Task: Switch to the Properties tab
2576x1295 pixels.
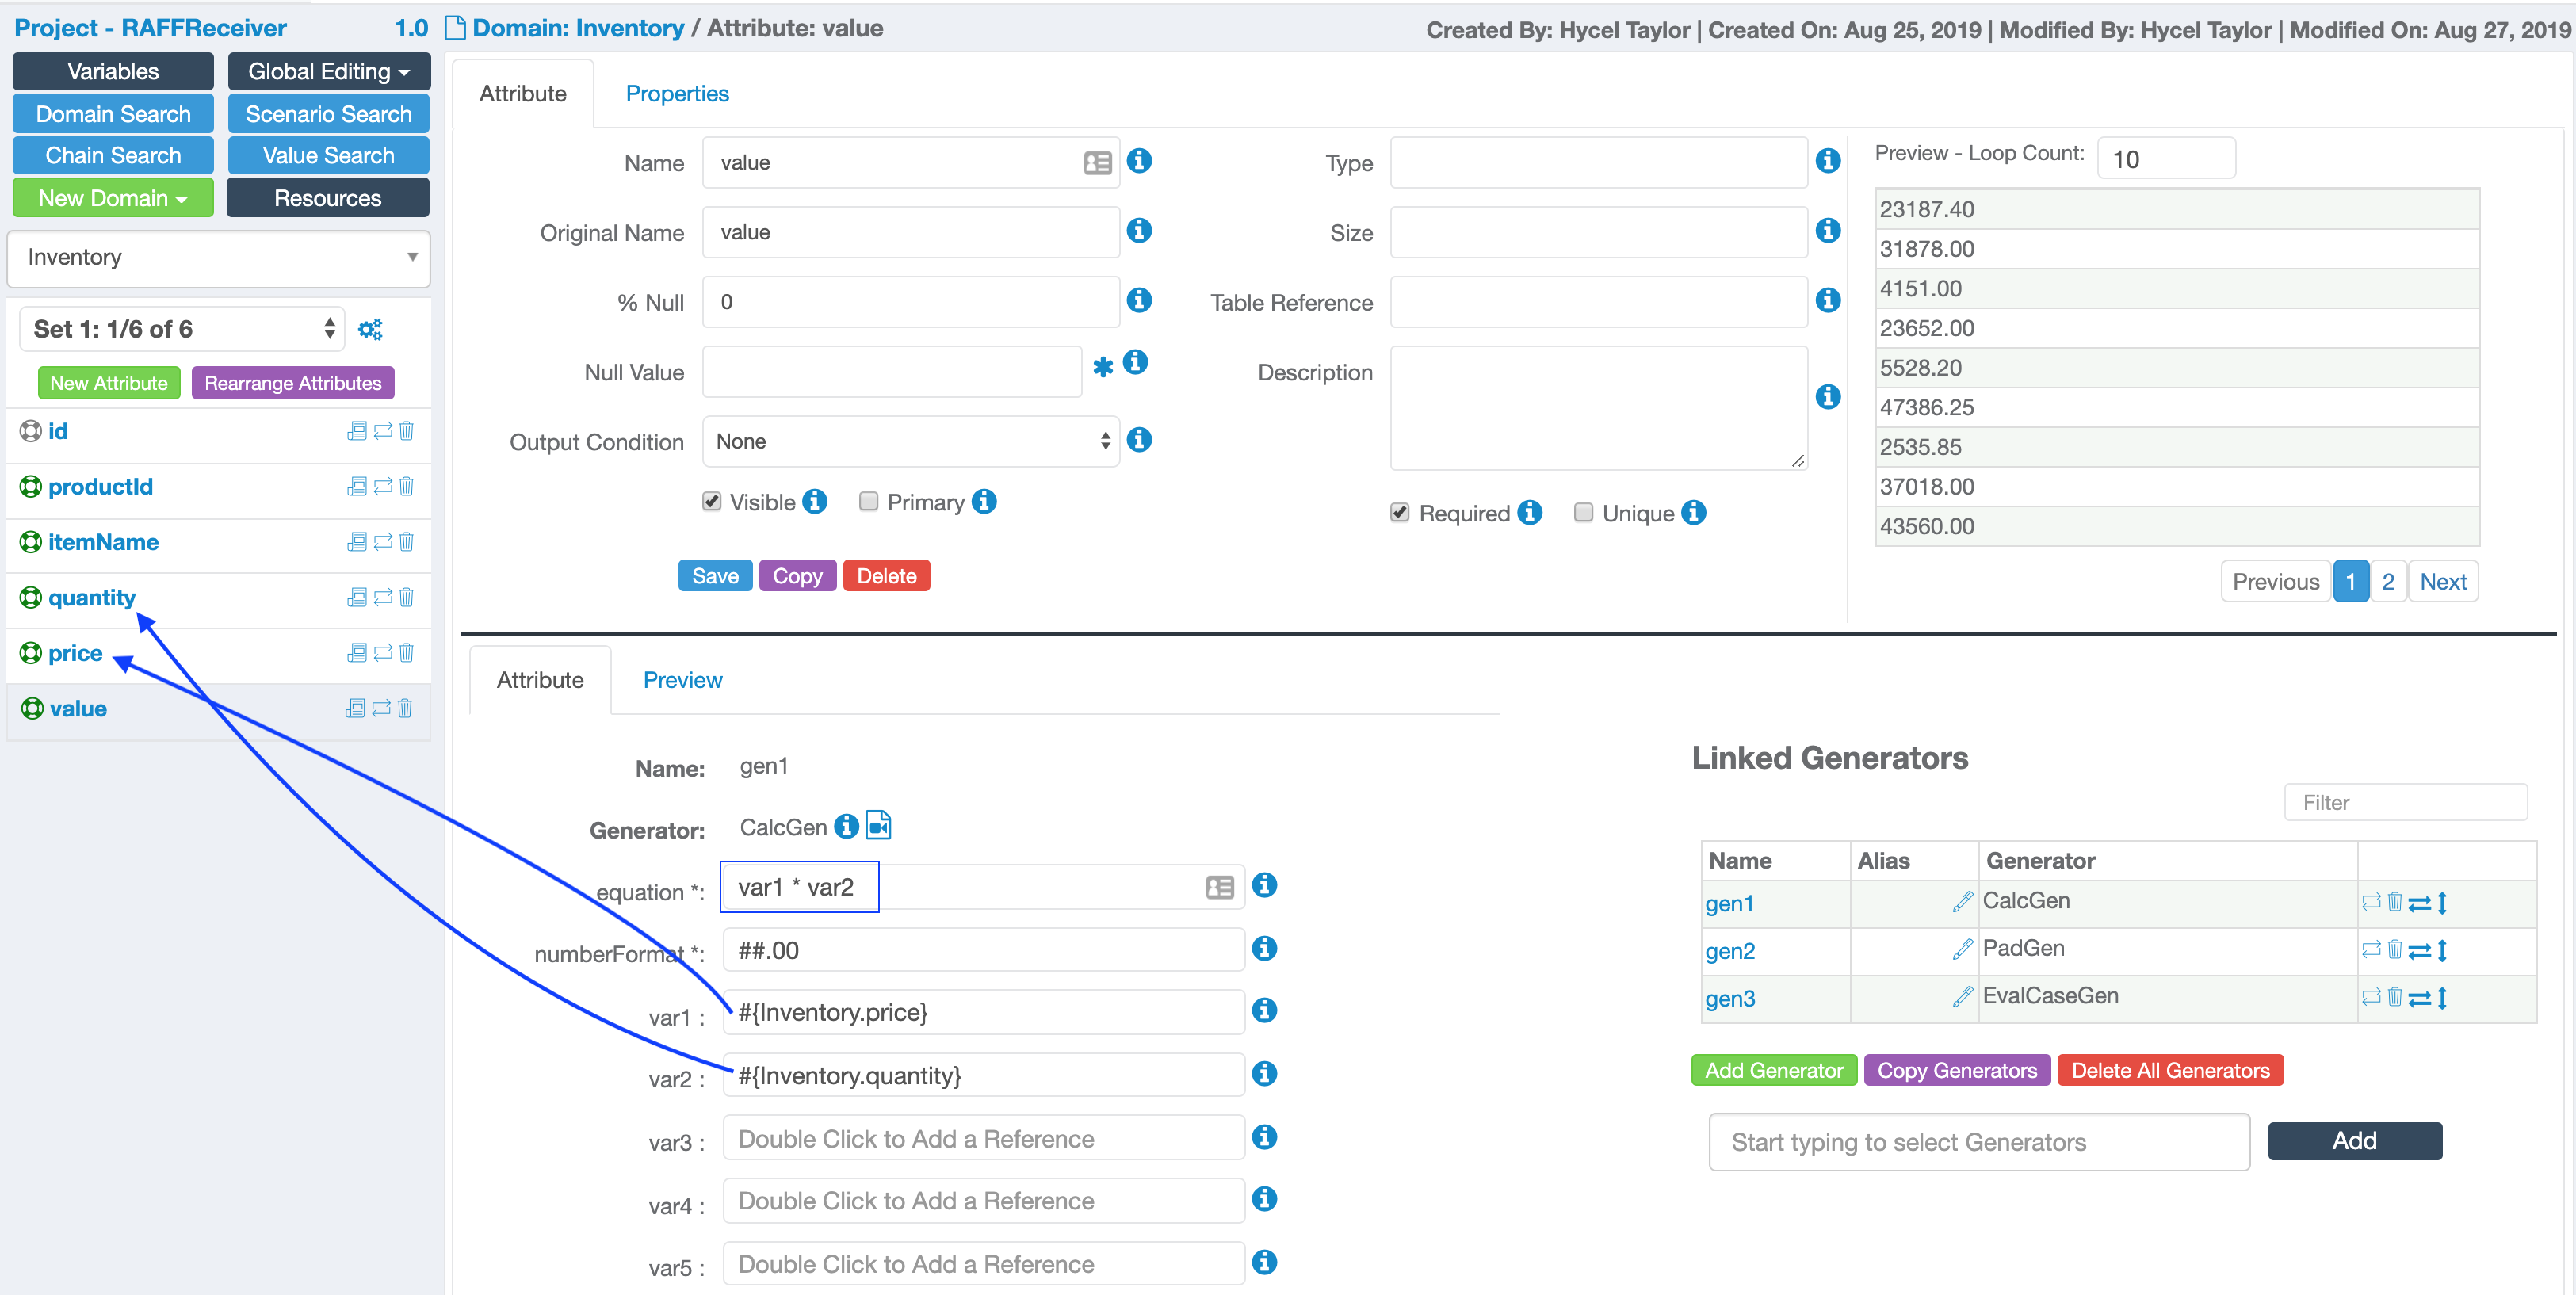Action: pyautogui.click(x=677, y=94)
